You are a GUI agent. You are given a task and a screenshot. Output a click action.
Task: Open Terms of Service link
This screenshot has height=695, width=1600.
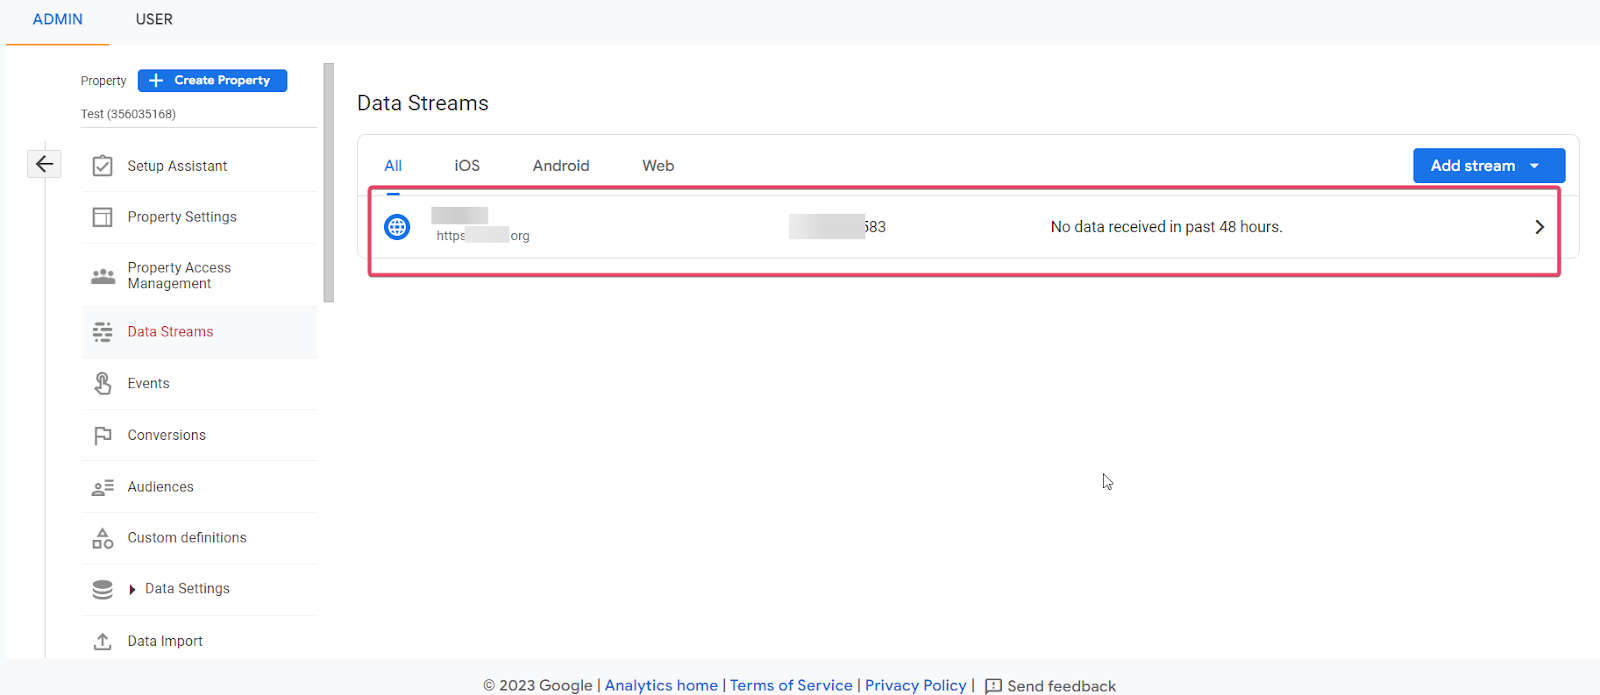791,685
